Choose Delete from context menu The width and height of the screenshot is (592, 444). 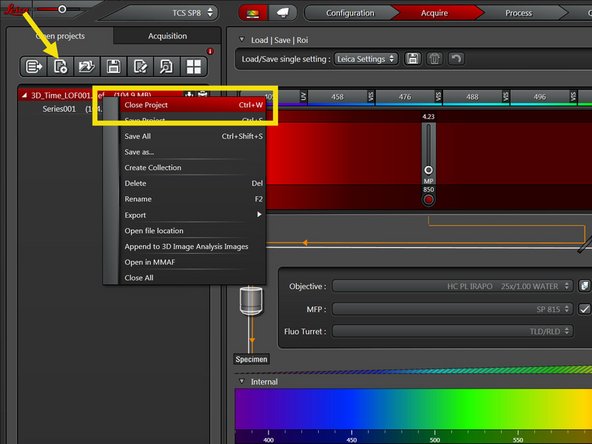[x=193, y=183]
